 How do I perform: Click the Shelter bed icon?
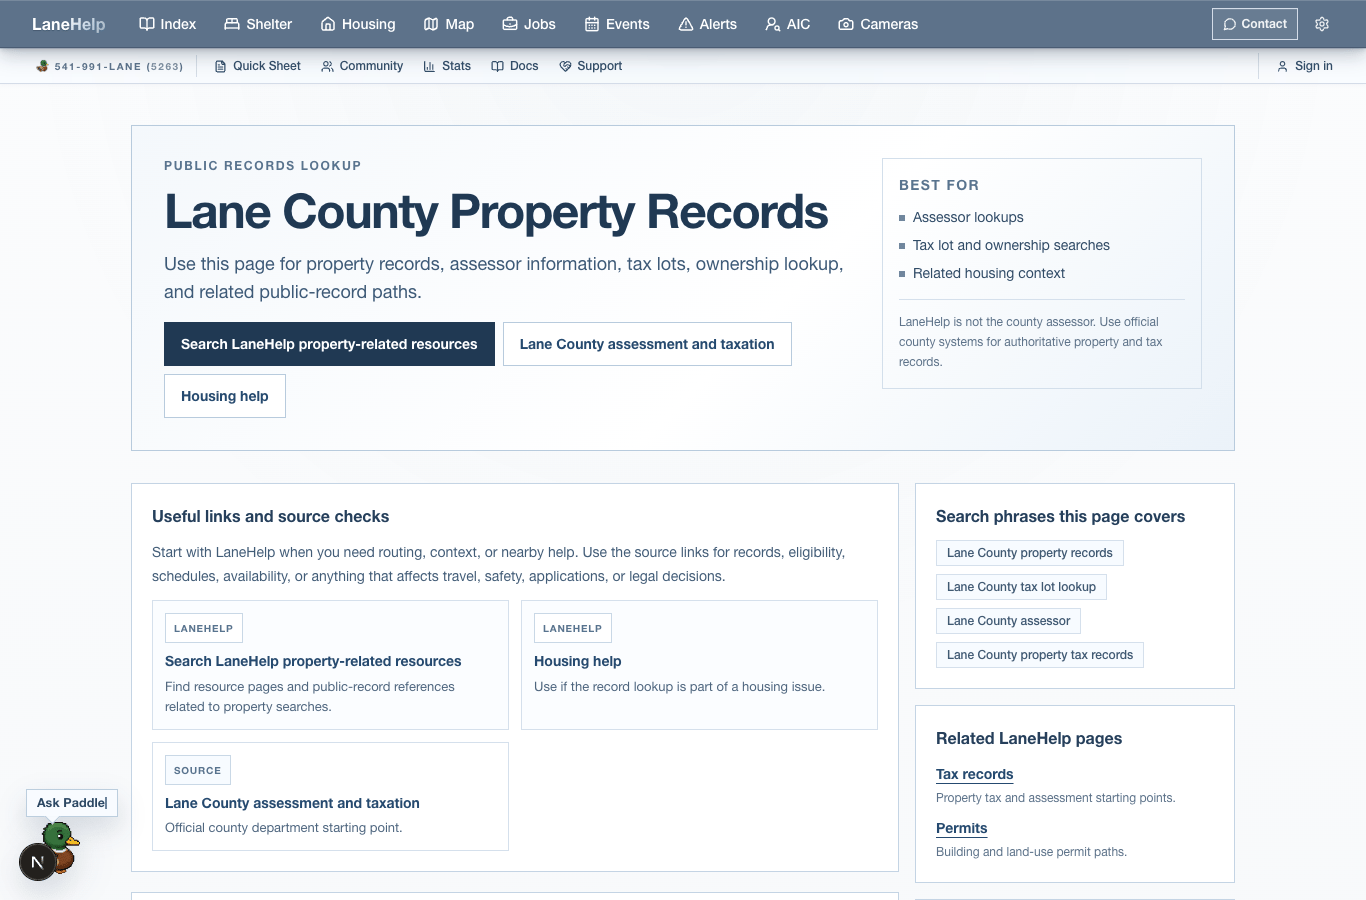232,24
